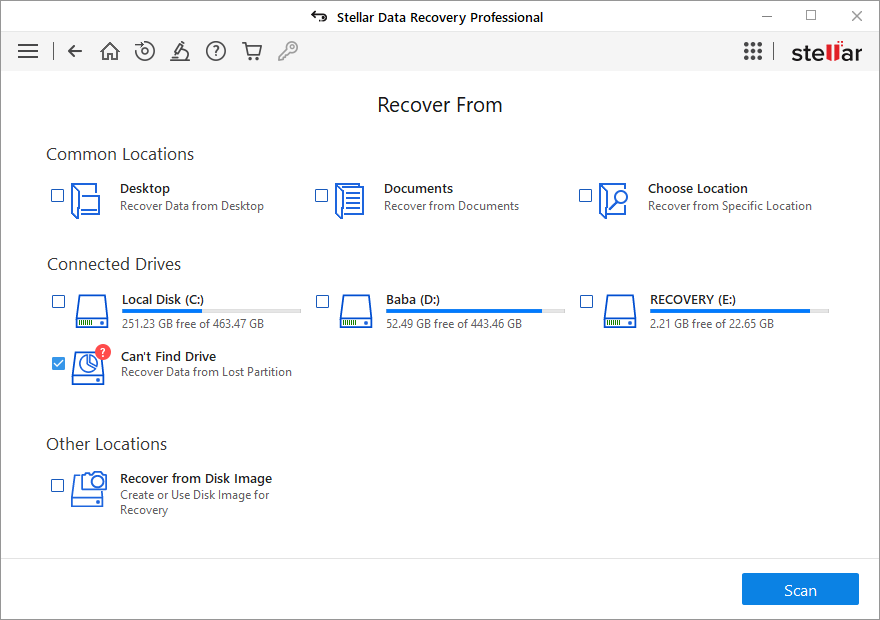This screenshot has height=620, width=880.
Task: Select the Recover from Disk Image icon
Action: [90, 489]
